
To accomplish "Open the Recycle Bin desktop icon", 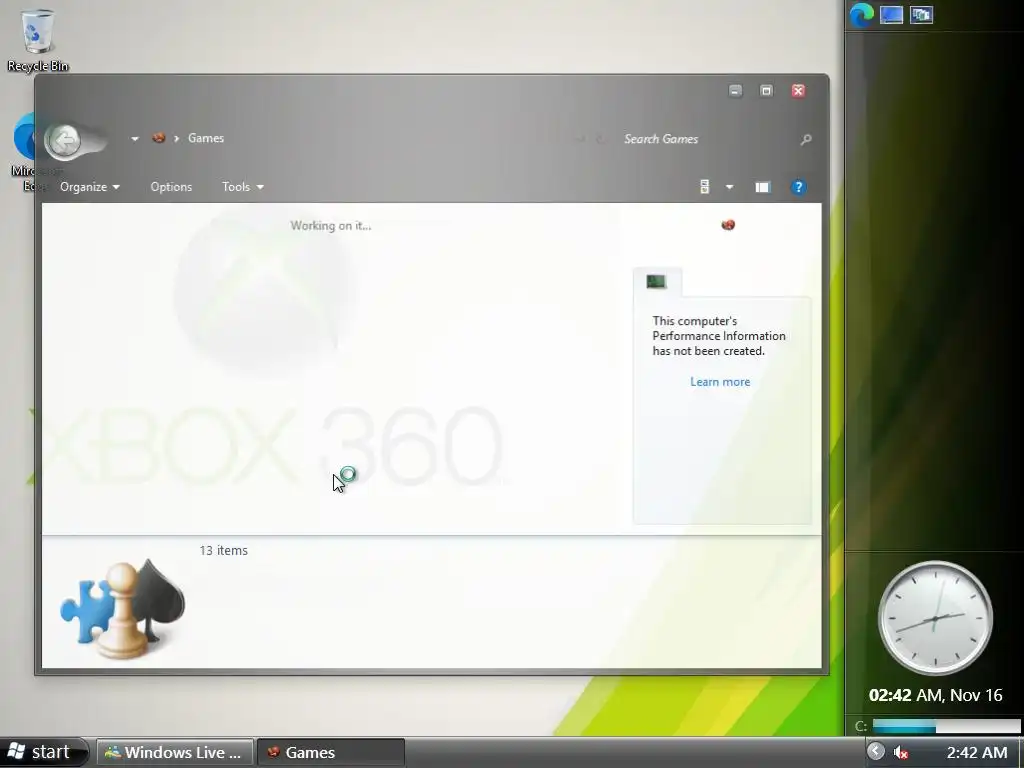I will click(38, 40).
